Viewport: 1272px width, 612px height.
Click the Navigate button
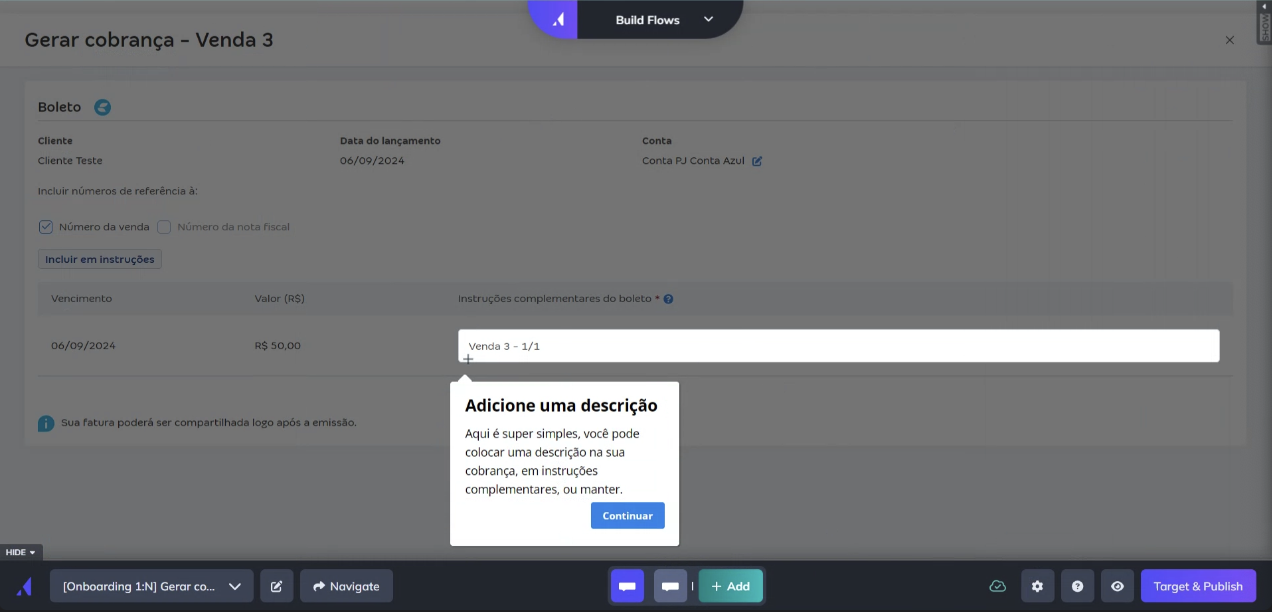pos(346,586)
